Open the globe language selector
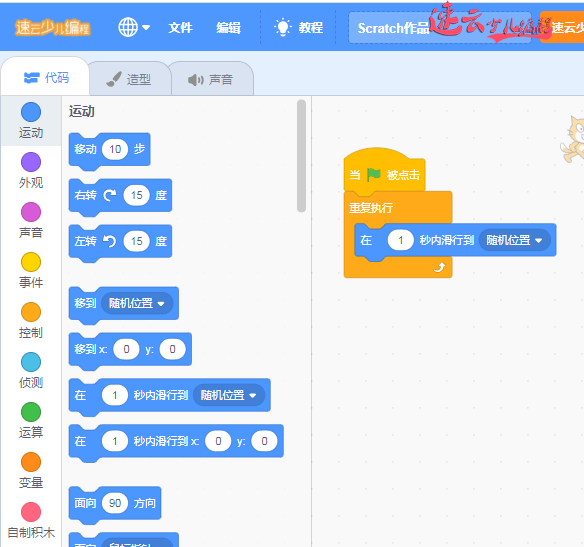Image resolution: width=584 pixels, height=547 pixels. coord(134,27)
